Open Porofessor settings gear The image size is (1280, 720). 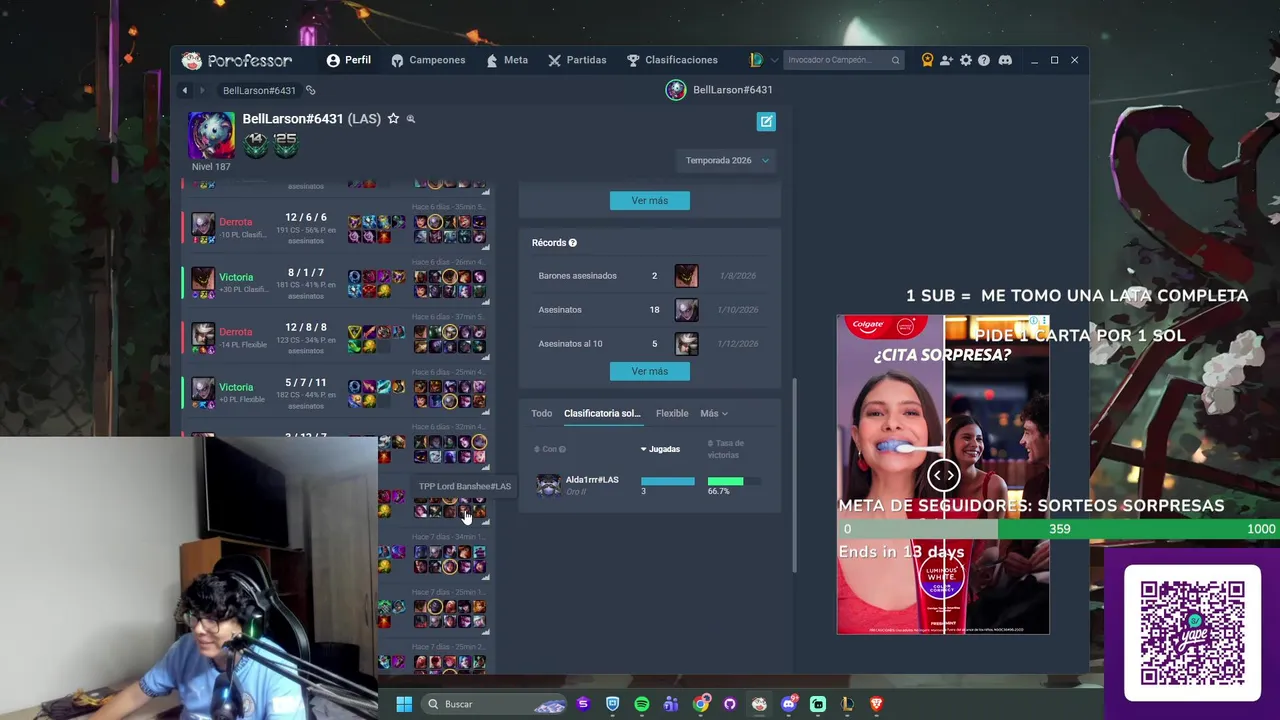pyautogui.click(x=965, y=60)
